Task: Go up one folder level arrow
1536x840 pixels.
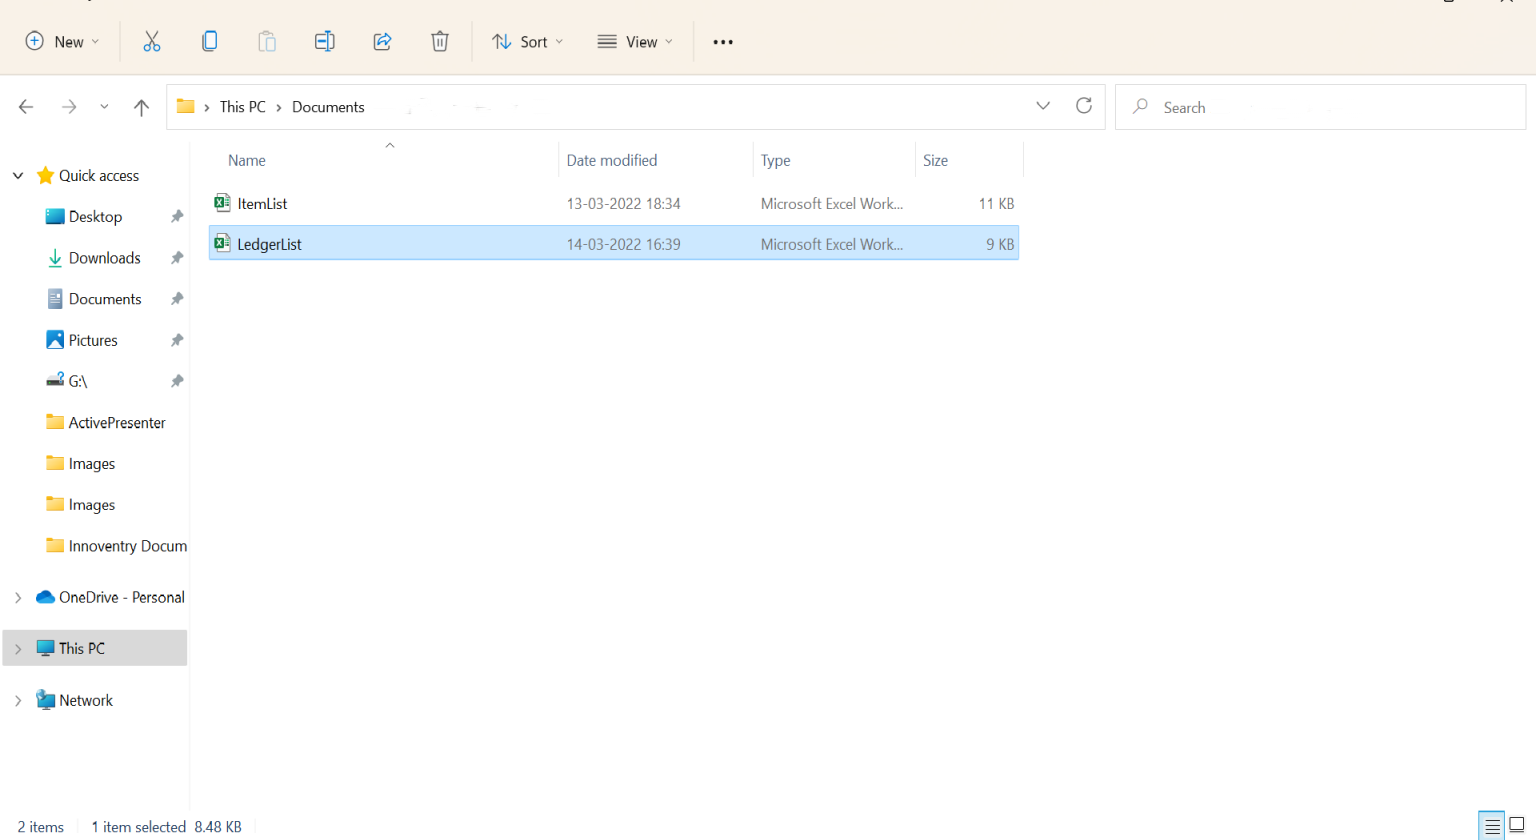Action: (141, 107)
